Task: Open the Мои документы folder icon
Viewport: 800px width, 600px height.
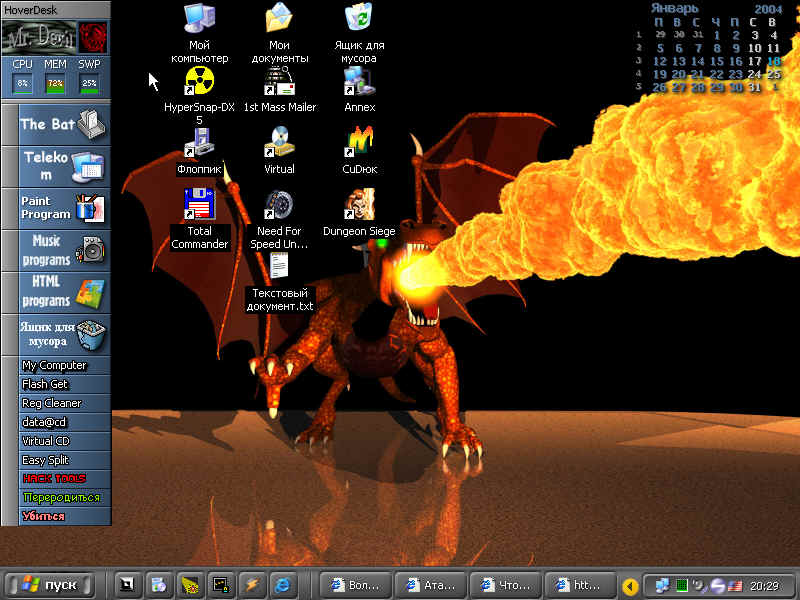Action: [280, 33]
